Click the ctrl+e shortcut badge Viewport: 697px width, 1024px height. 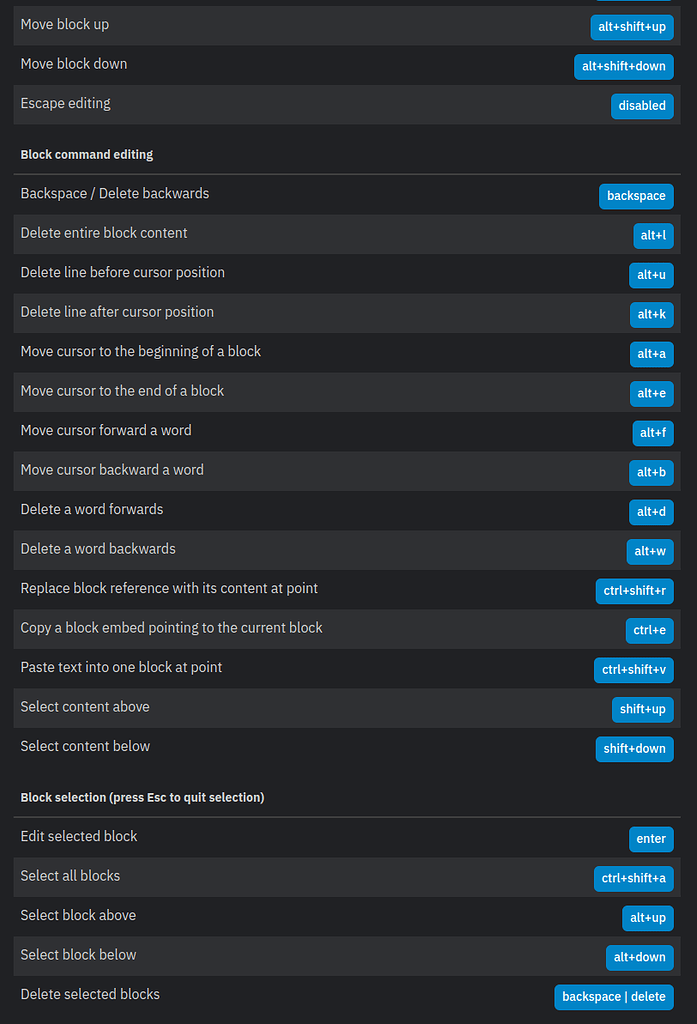[651, 630]
